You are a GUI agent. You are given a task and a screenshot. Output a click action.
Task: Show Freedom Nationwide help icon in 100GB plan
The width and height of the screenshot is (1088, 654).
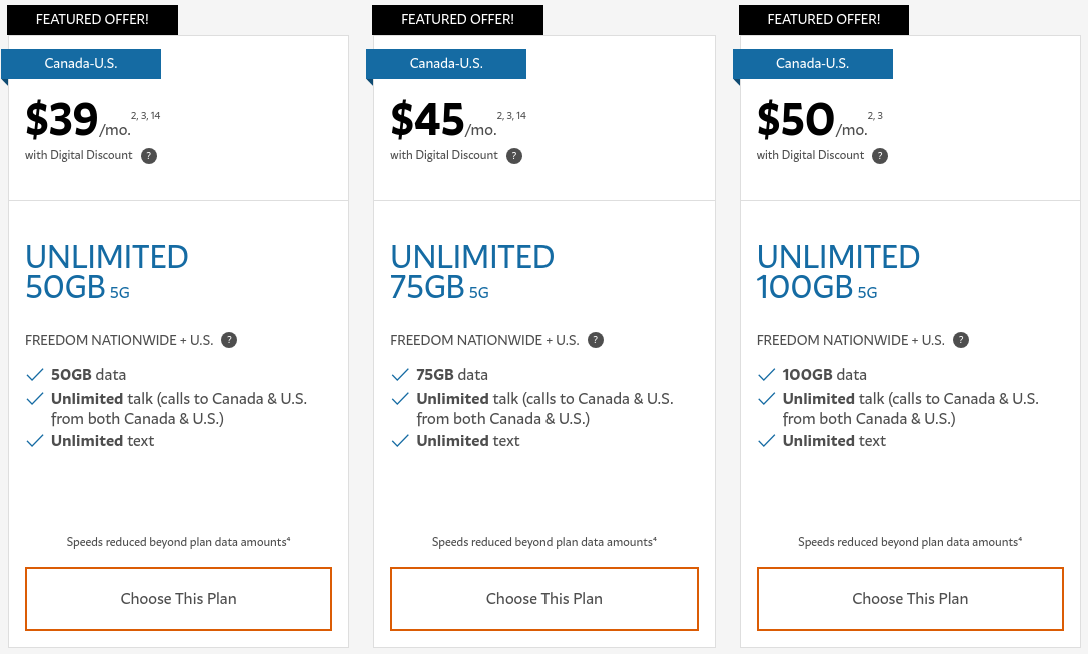click(x=961, y=340)
